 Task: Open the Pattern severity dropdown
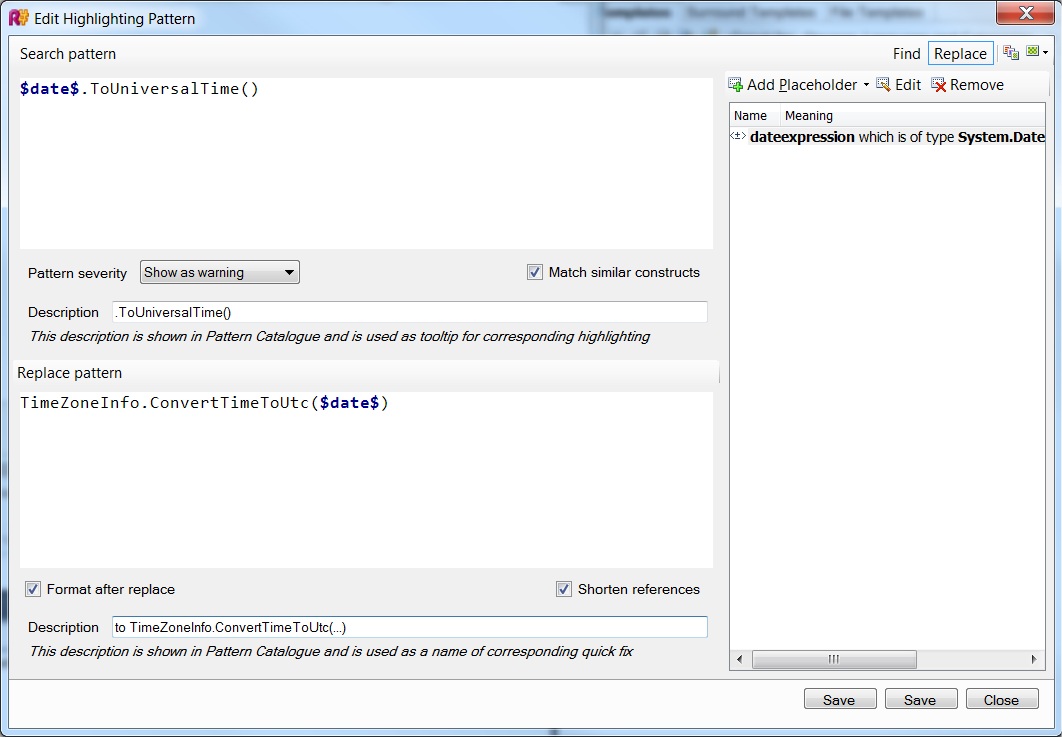(x=219, y=272)
